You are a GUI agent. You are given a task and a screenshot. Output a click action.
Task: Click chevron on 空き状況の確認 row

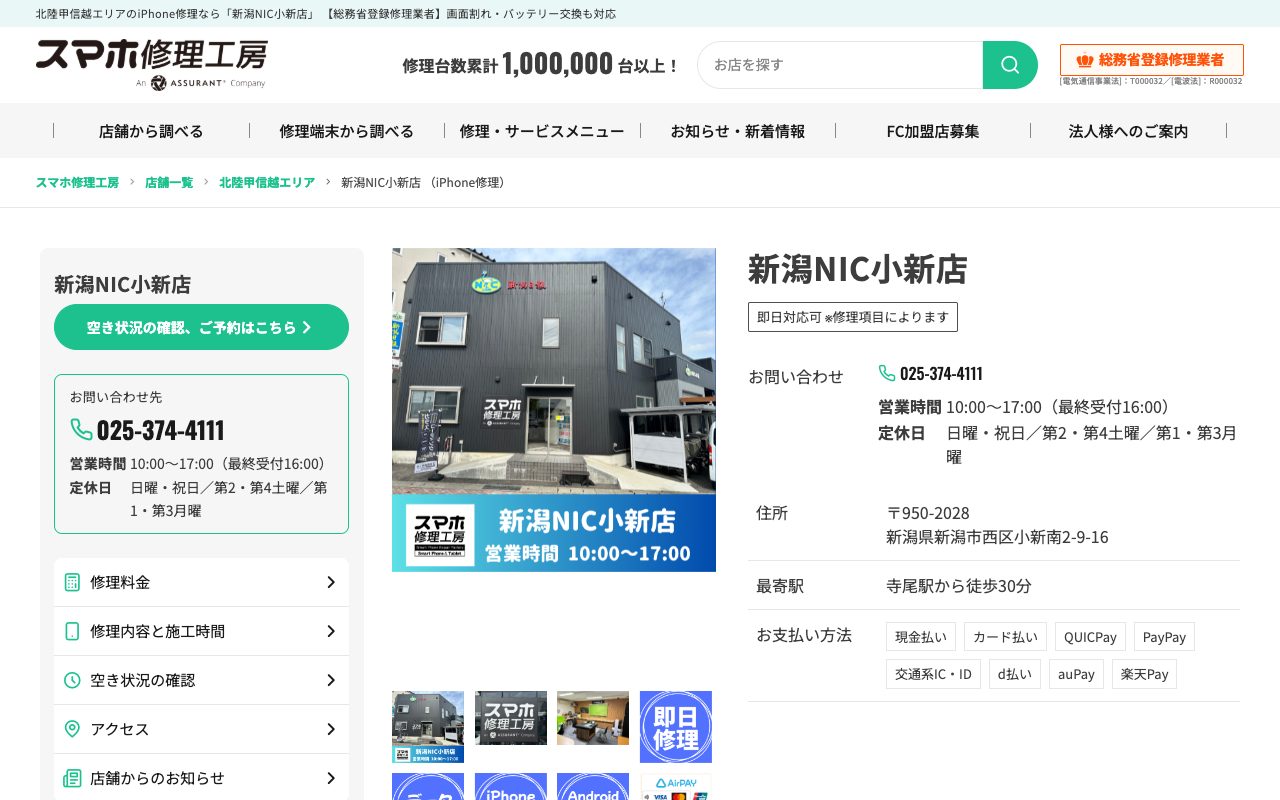[x=331, y=680]
